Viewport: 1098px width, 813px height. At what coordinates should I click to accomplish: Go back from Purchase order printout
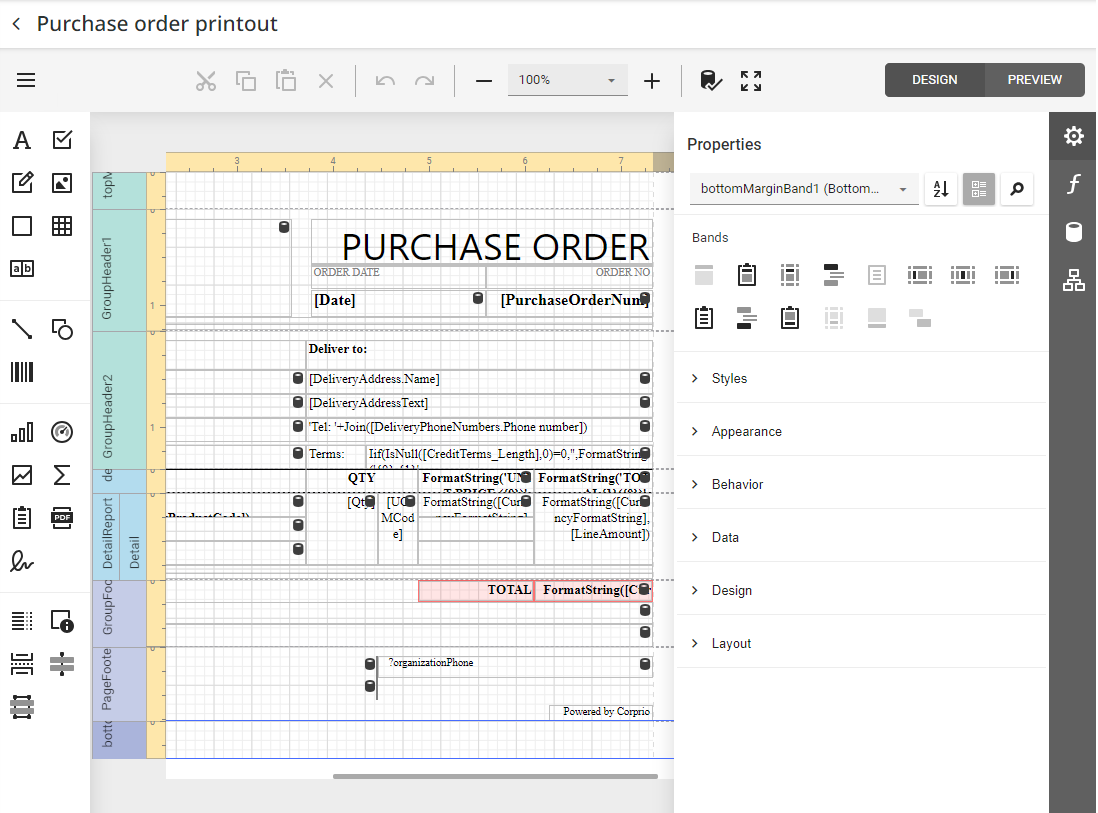point(17,24)
